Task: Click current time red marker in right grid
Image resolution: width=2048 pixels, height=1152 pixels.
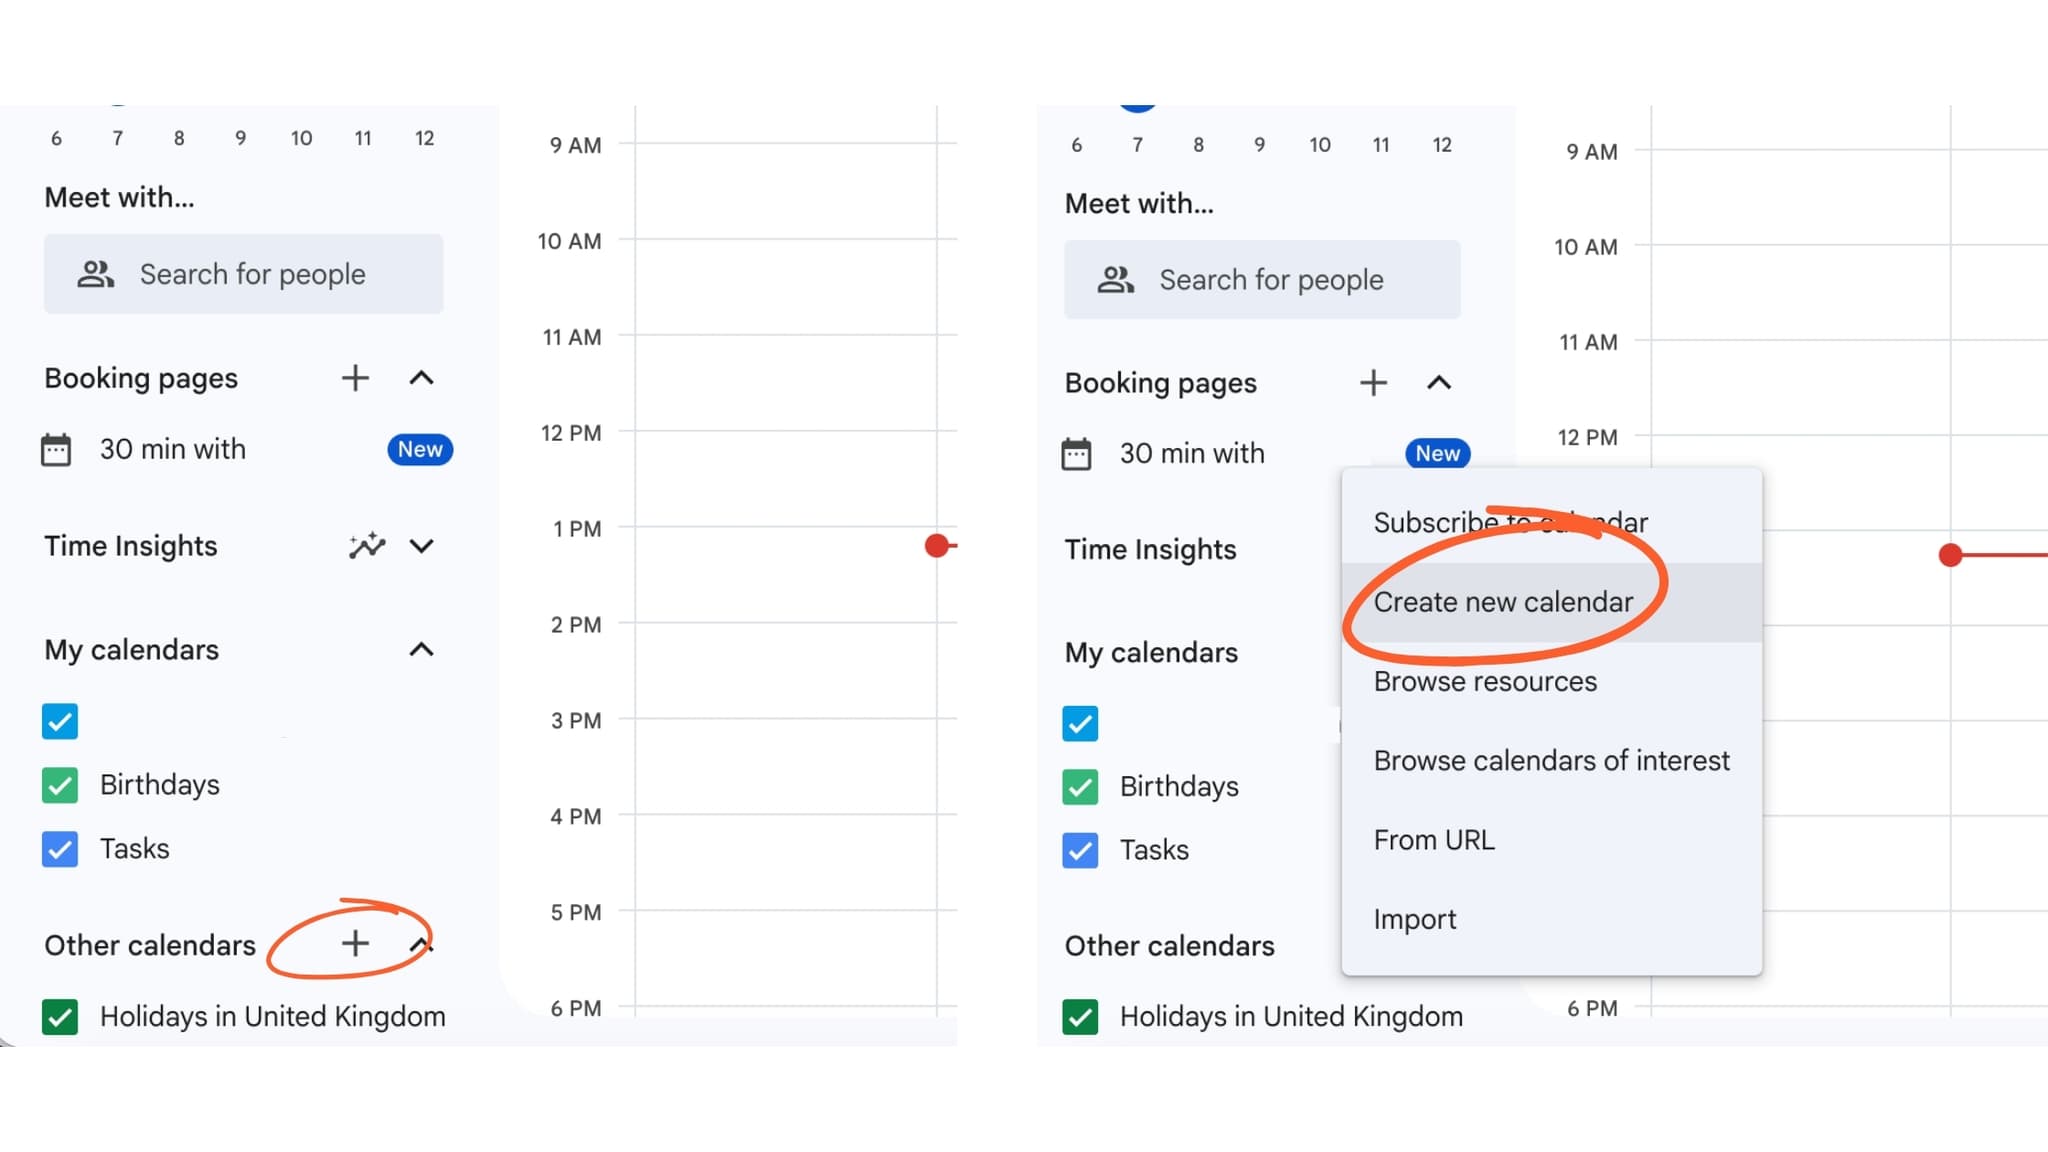Action: coord(1950,555)
